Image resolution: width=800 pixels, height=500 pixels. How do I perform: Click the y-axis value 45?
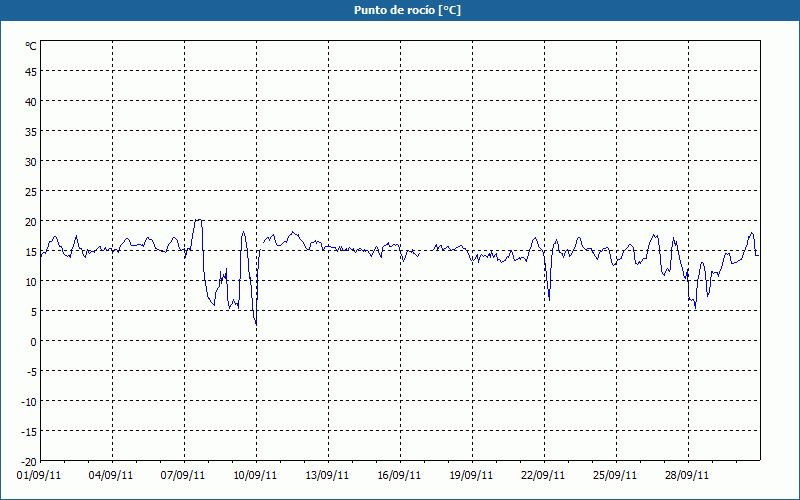31,72
